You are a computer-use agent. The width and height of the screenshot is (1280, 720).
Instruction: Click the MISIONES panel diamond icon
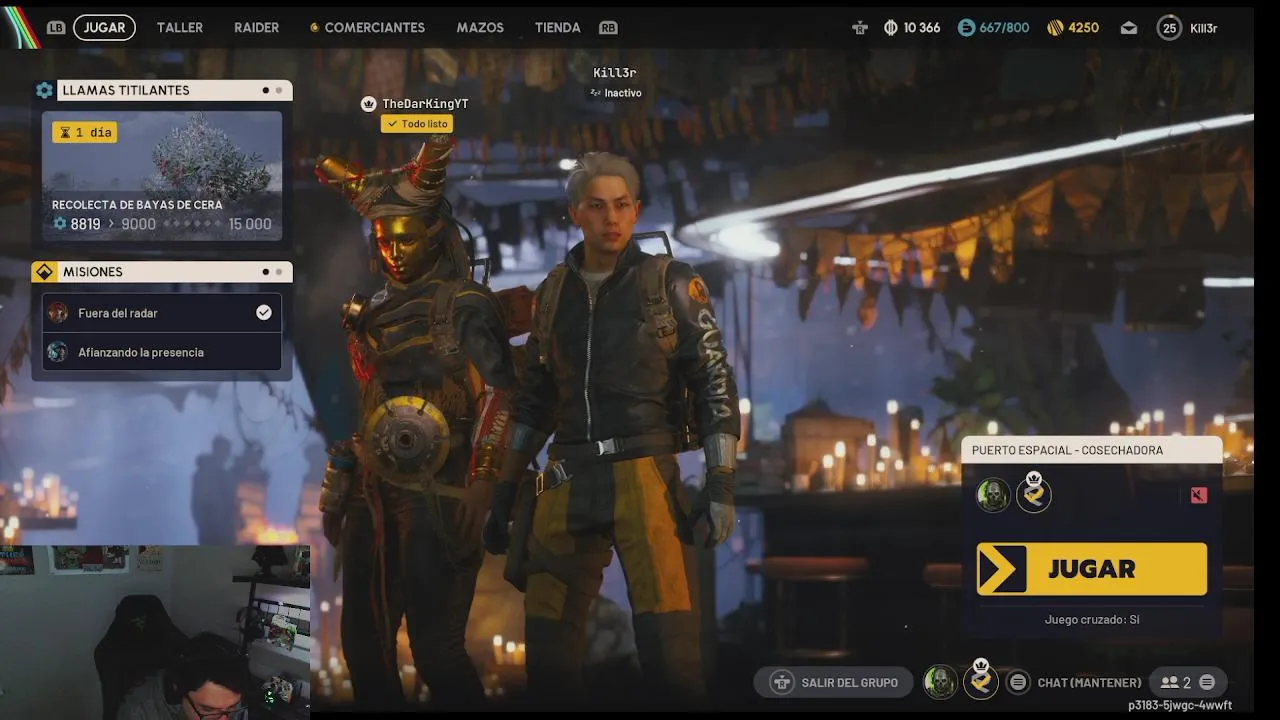click(44, 272)
